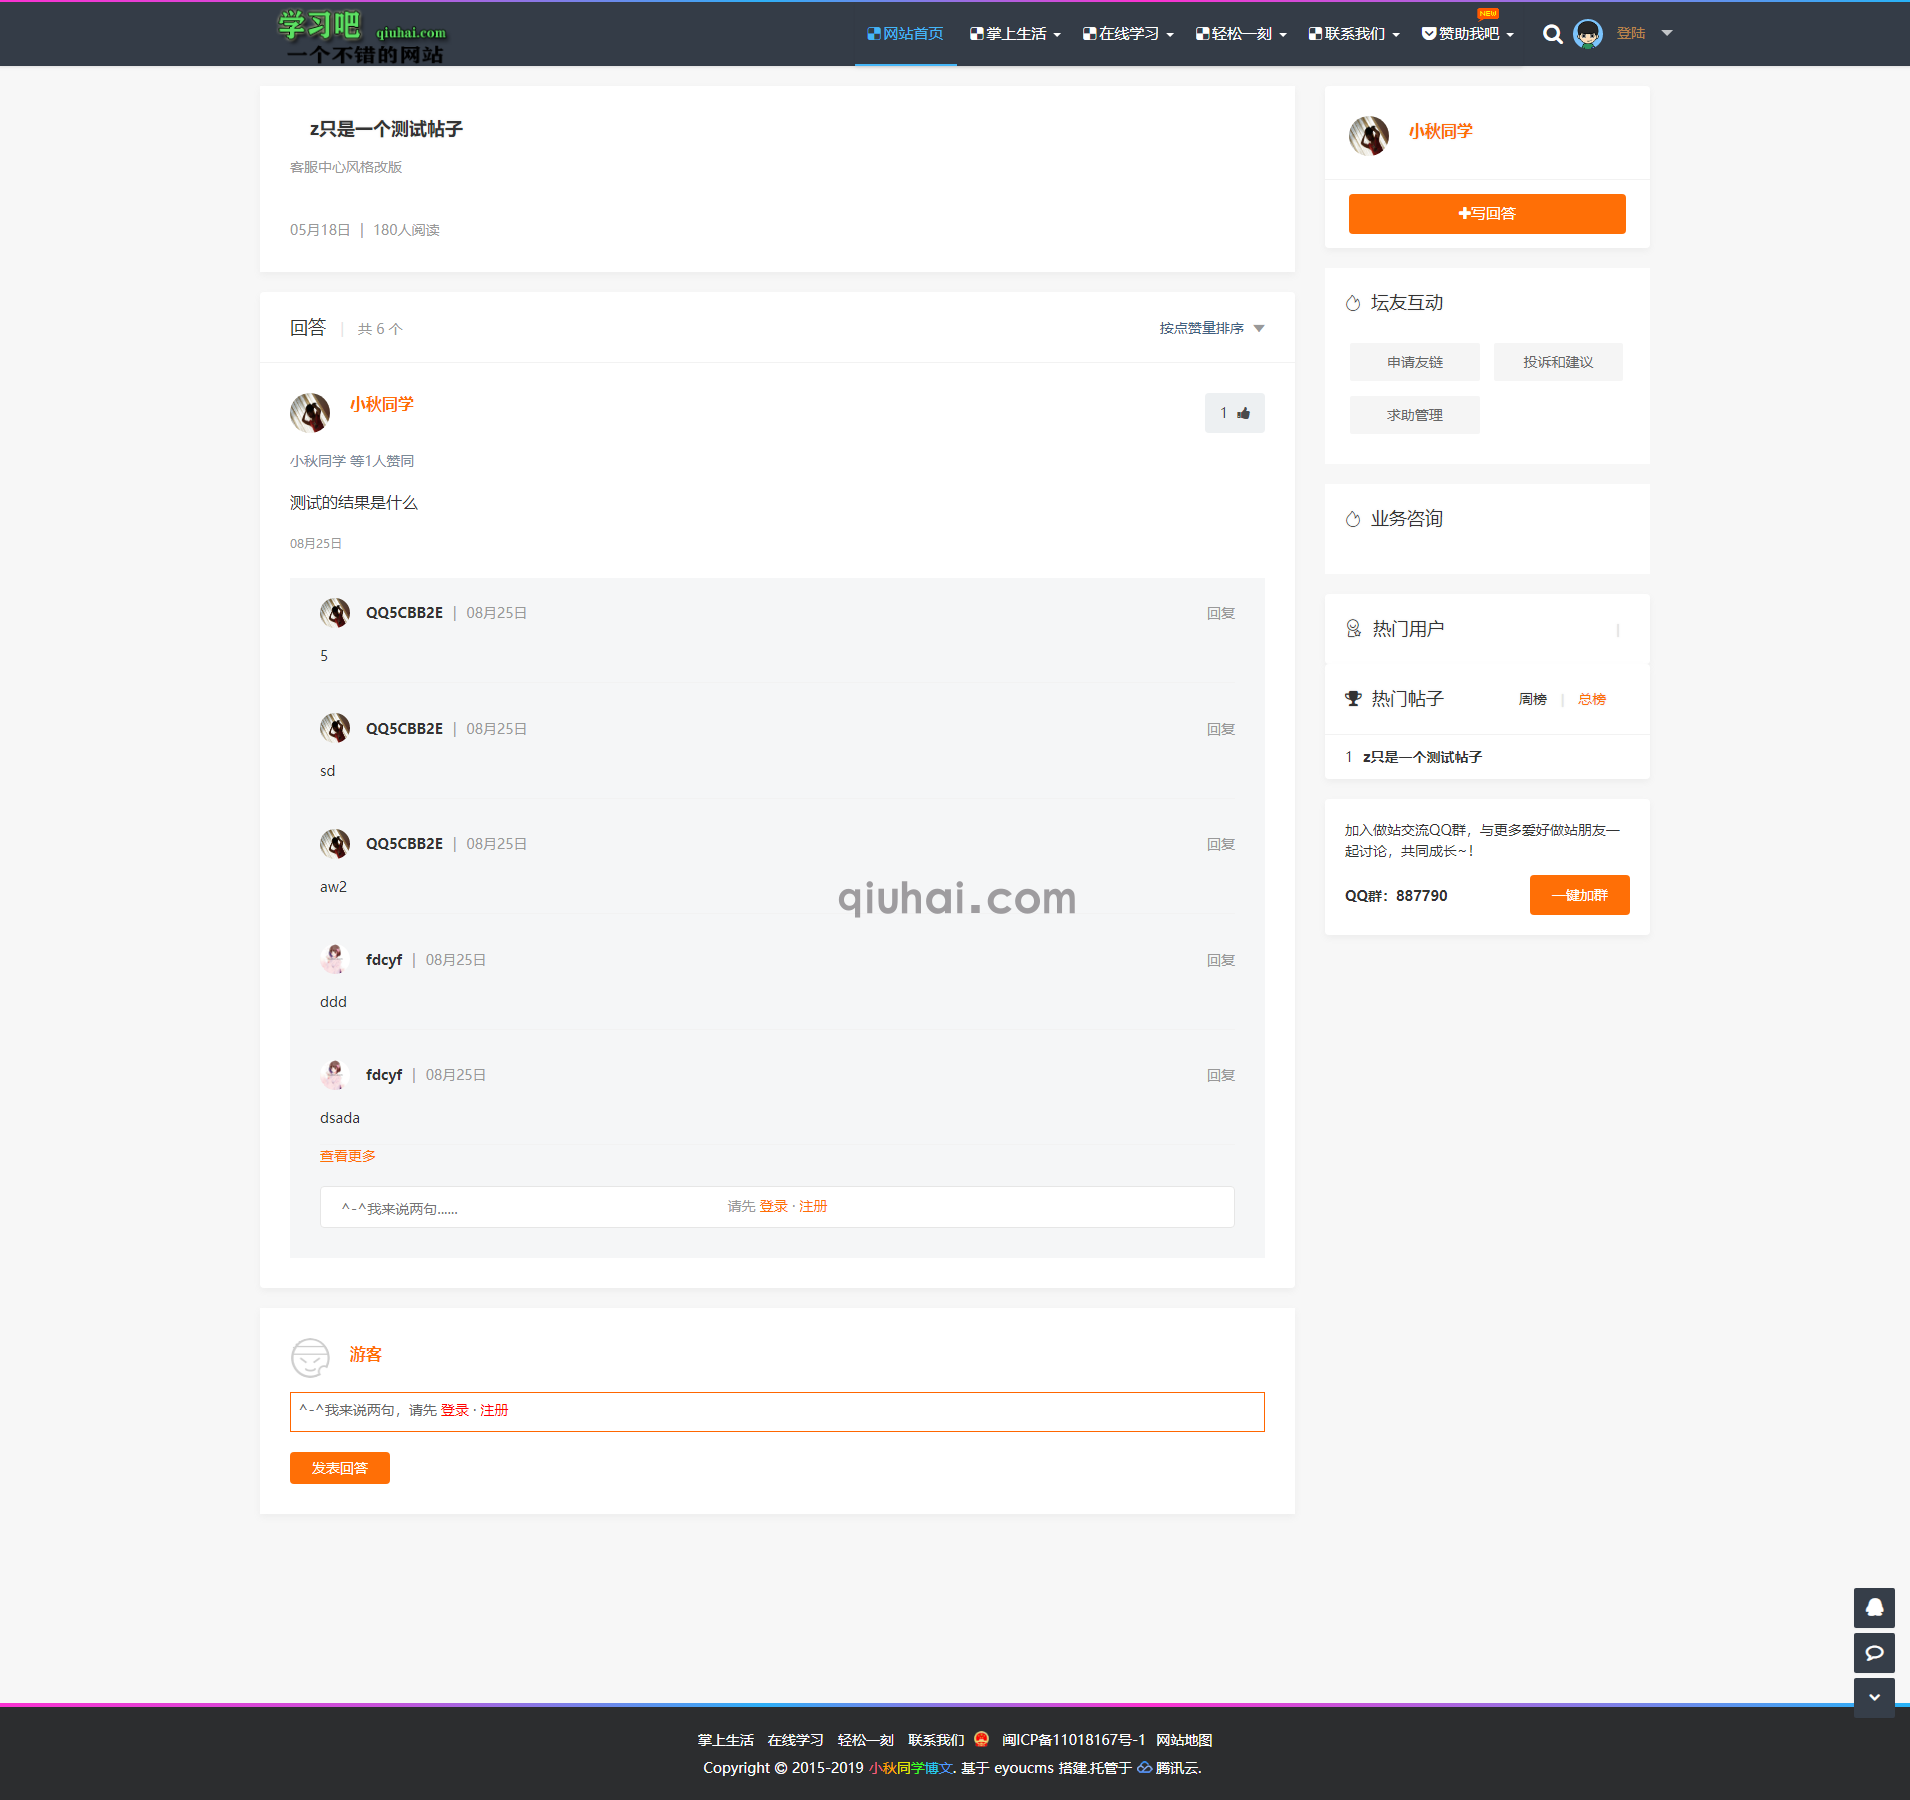Expand the login dropdown arrow
This screenshot has height=1800, width=1910.
click(1667, 33)
